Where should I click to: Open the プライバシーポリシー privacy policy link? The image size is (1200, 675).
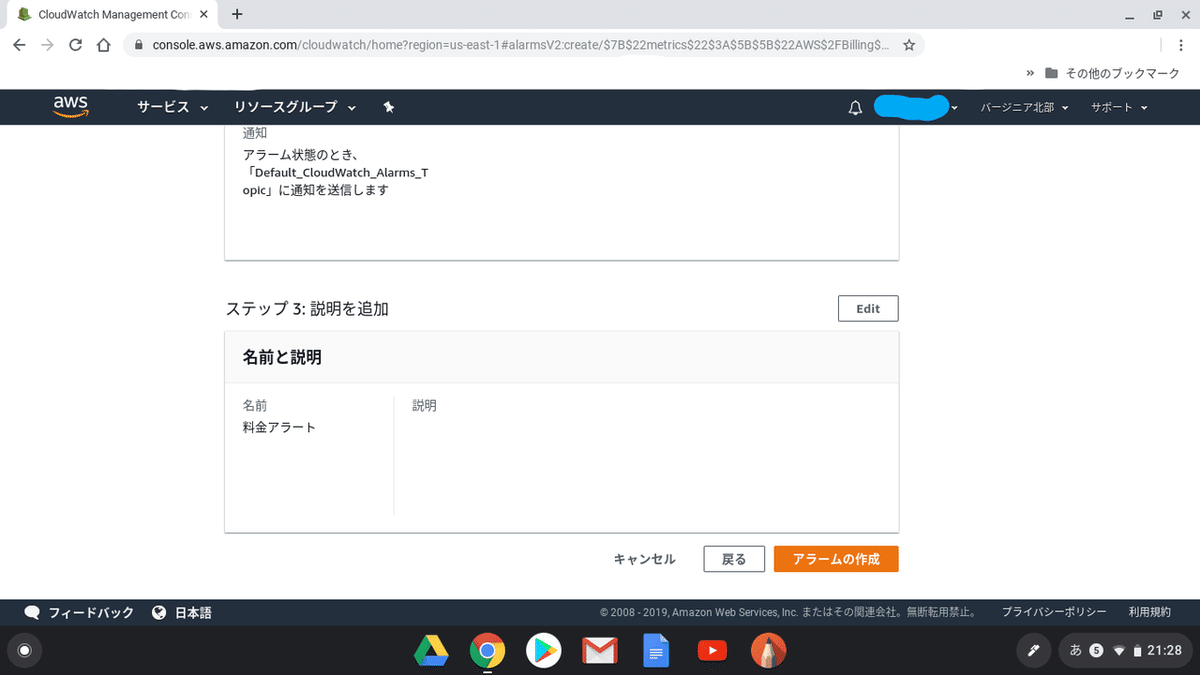(x=1054, y=611)
